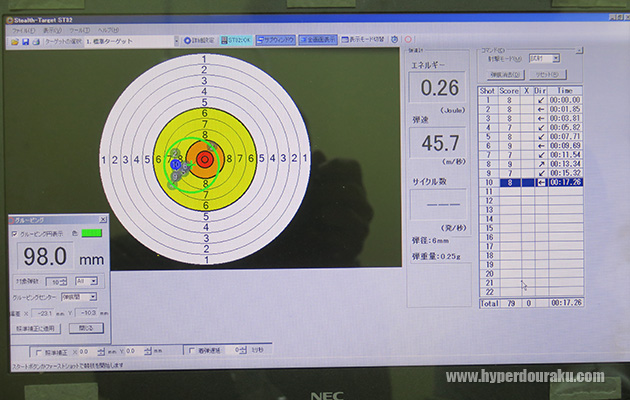Click the リセット reset button
Image resolution: width=630 pixels, height=400 pixels.
(549, 75)
